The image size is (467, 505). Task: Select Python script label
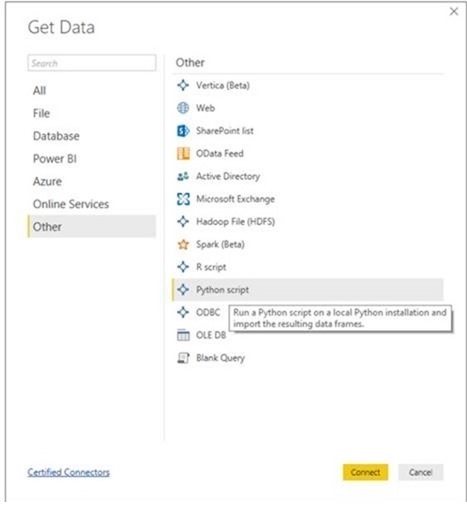point(222,290)
